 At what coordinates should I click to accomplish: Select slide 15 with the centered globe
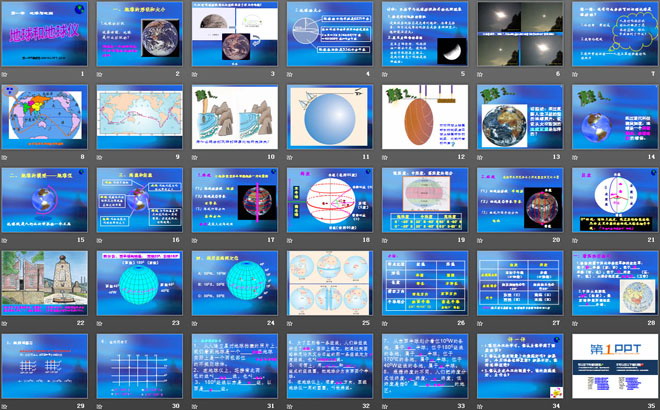(45, 200)
